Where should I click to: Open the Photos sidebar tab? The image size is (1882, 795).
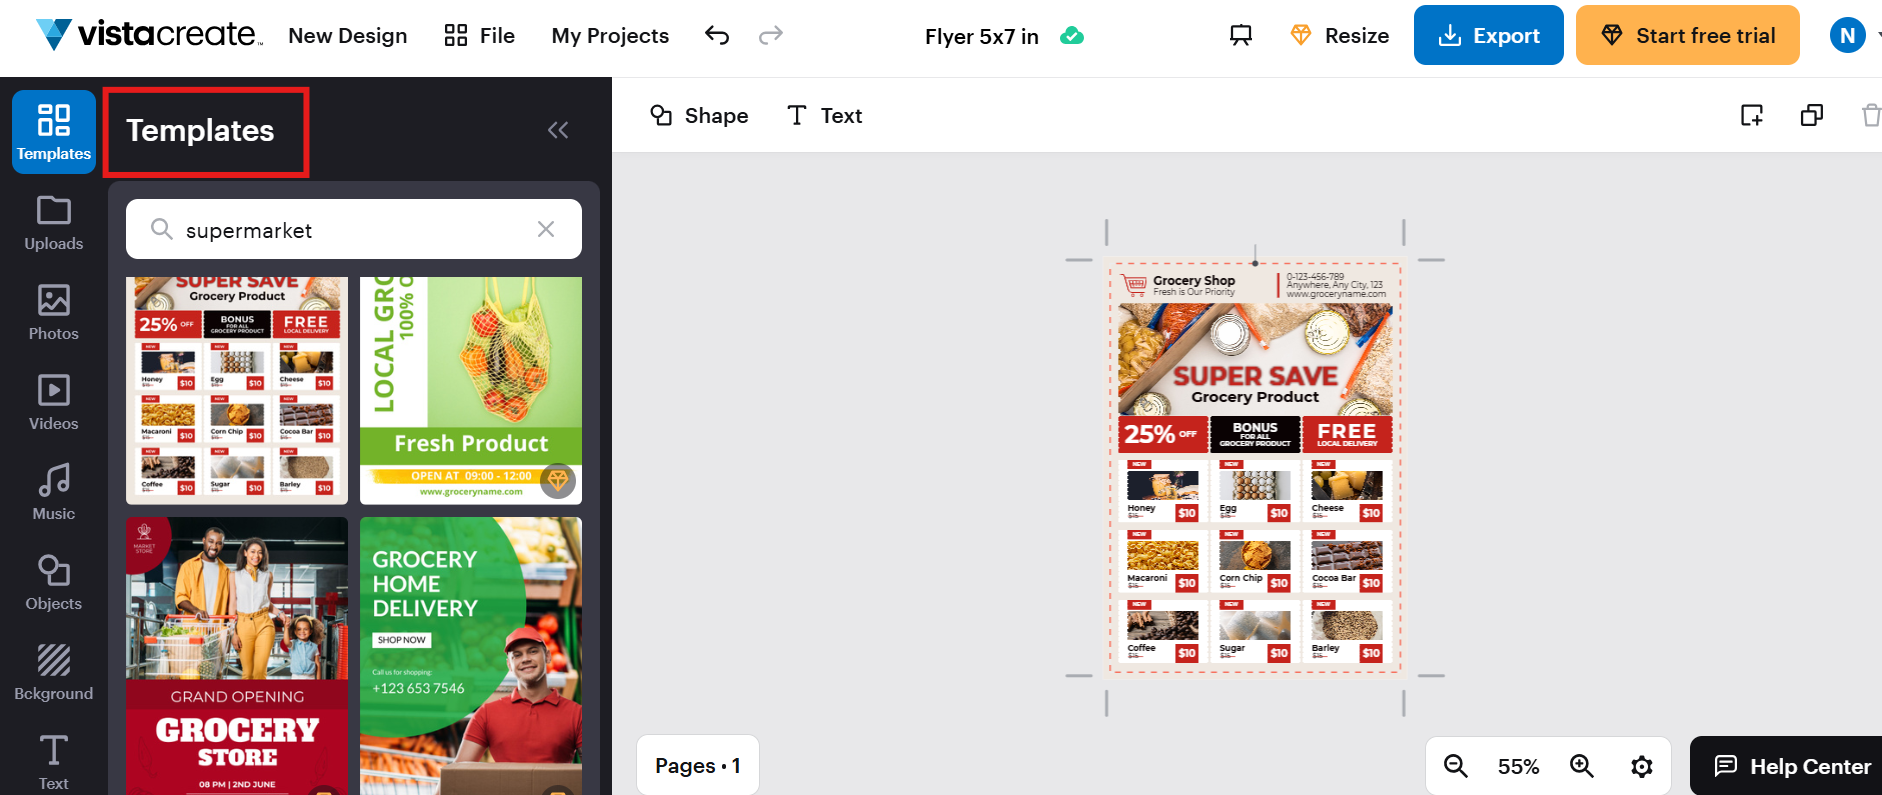[x=54, y=313]
